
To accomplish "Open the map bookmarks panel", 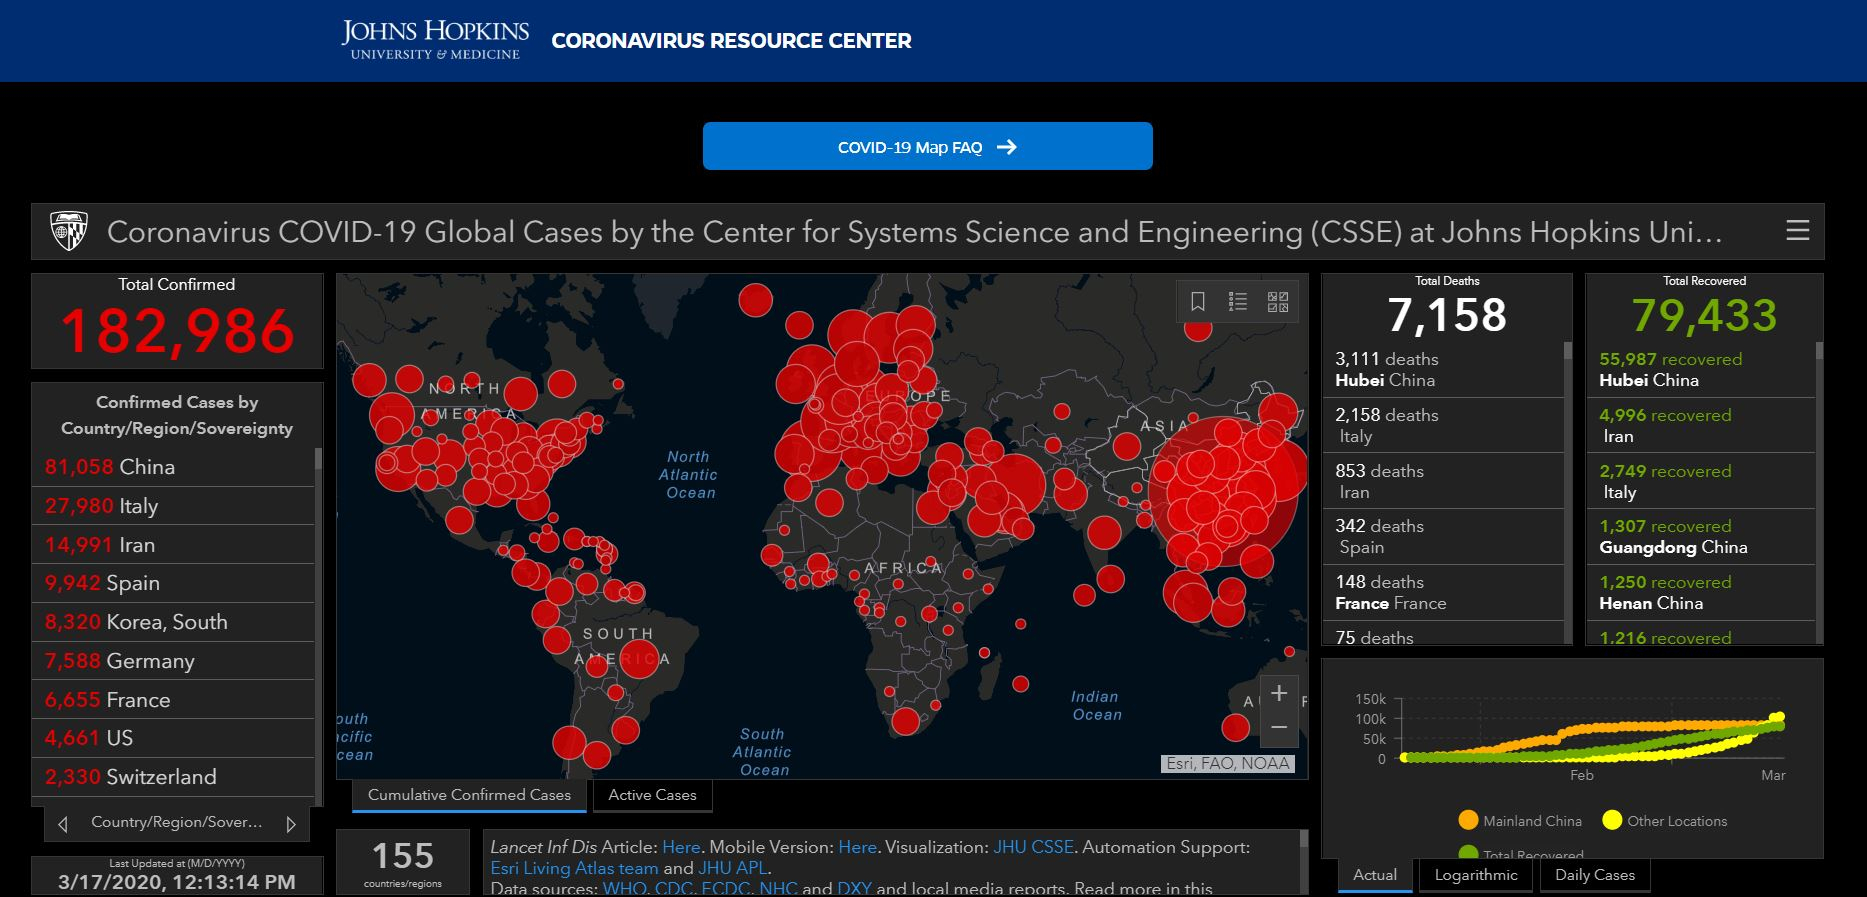I will click(x=1198, y=301).
